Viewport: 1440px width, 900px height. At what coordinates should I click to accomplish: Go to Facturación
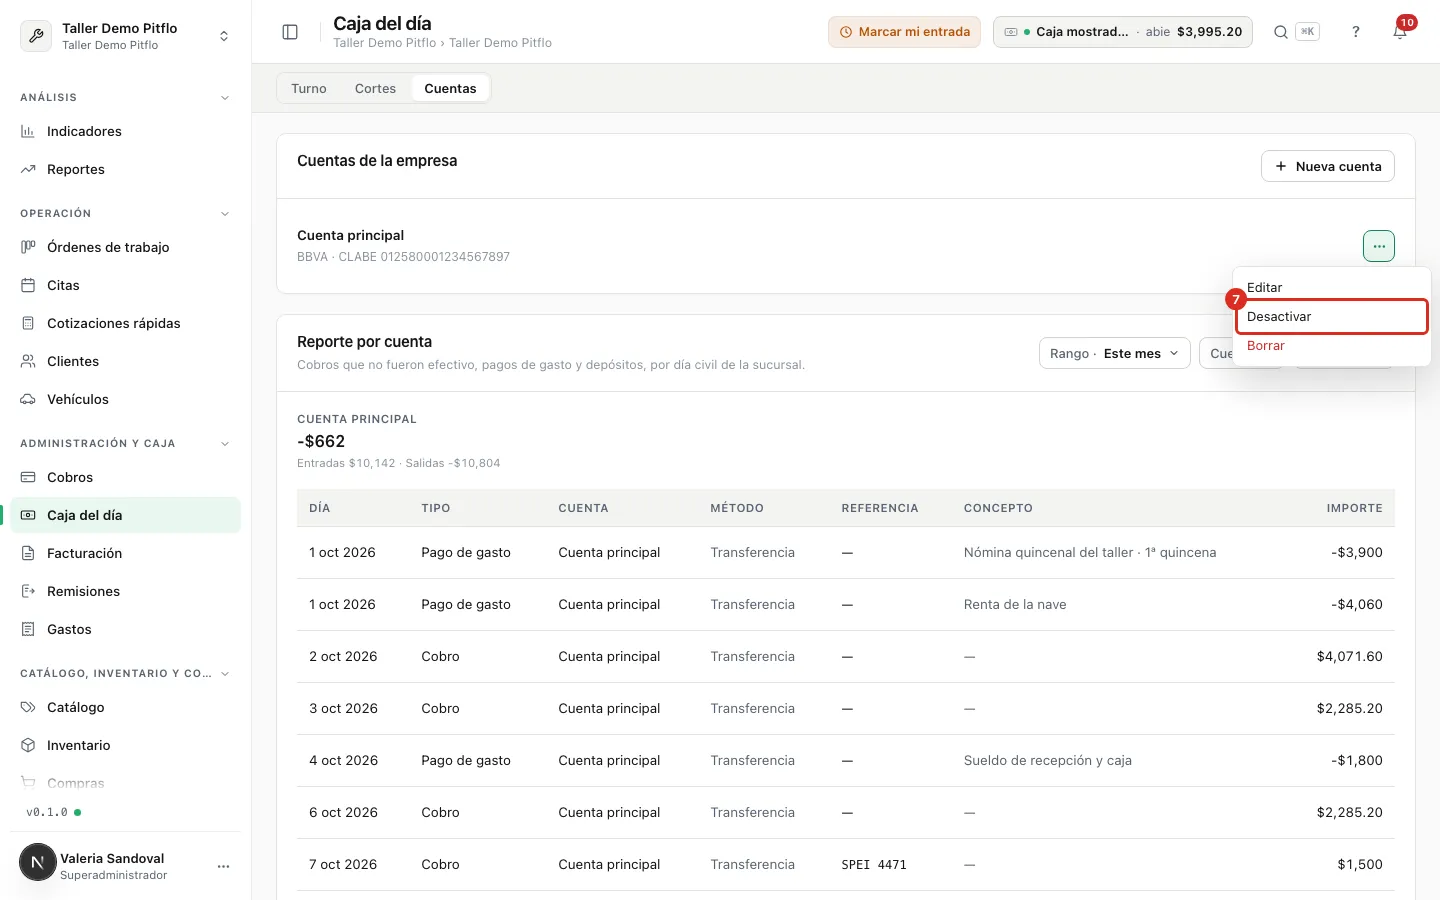[x=125, y=553]
